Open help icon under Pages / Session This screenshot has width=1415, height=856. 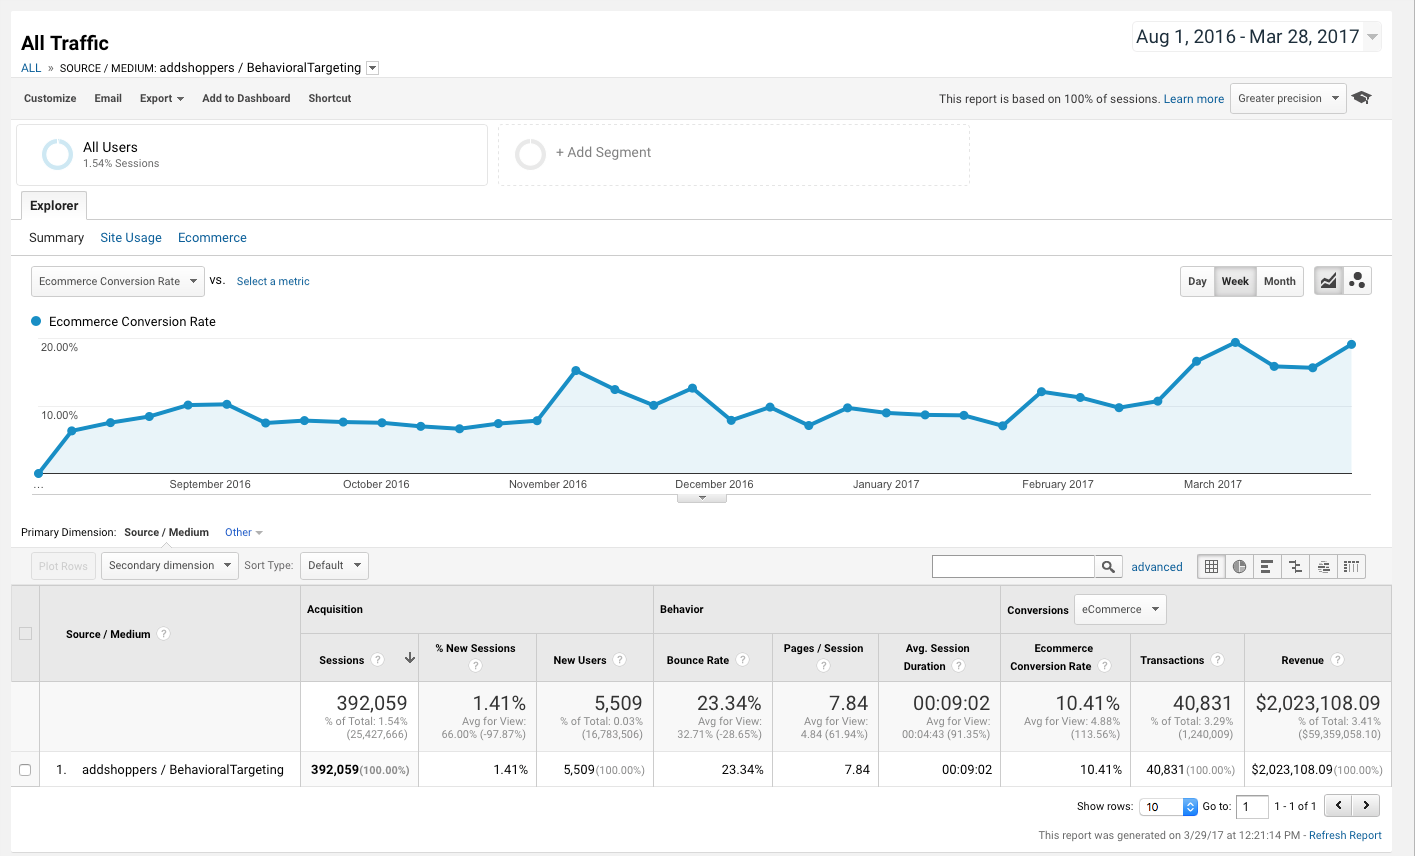[824, 666]
